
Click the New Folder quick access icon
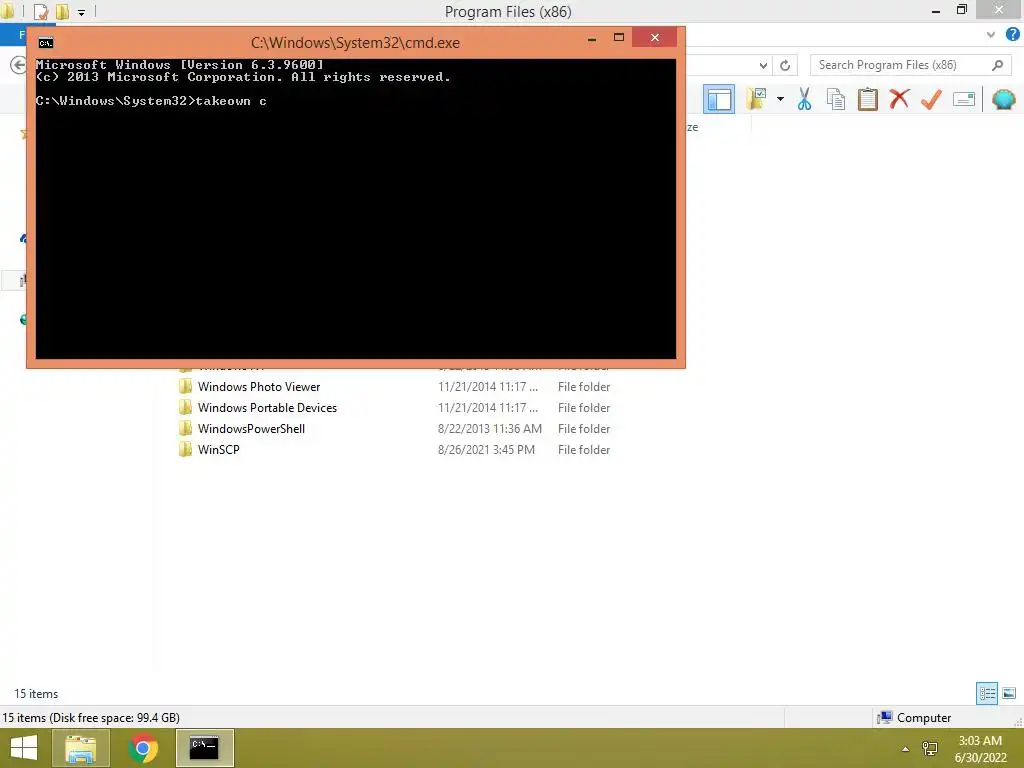tap(63, 12)
